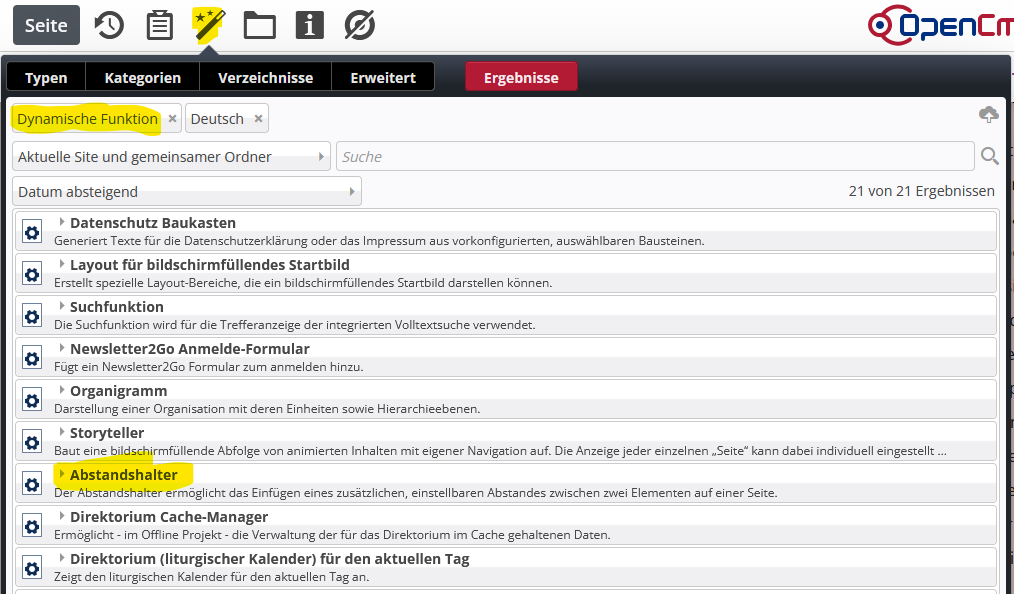Click the Seite button
Image resolution: width=1014 pixels, height=594 pixels.
(46, 25)
